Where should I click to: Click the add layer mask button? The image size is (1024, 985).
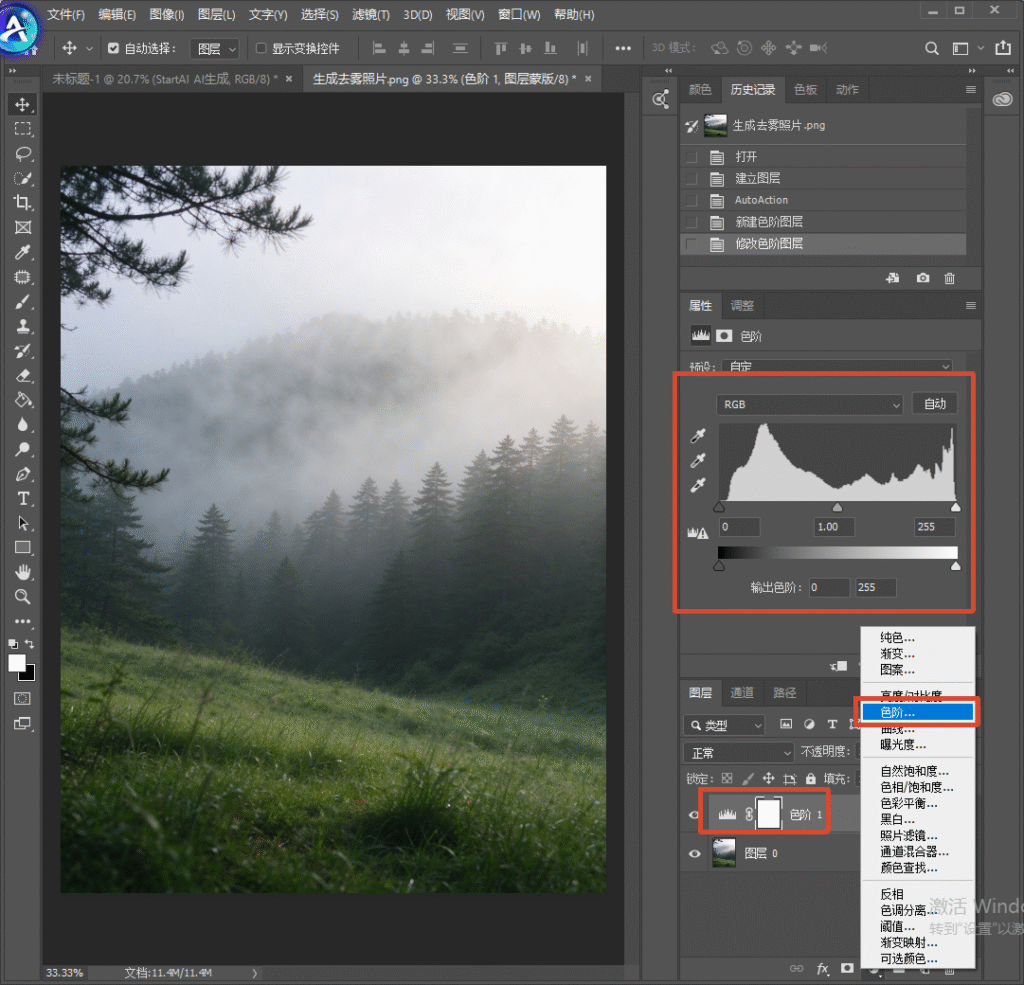[x=847, y=968]
